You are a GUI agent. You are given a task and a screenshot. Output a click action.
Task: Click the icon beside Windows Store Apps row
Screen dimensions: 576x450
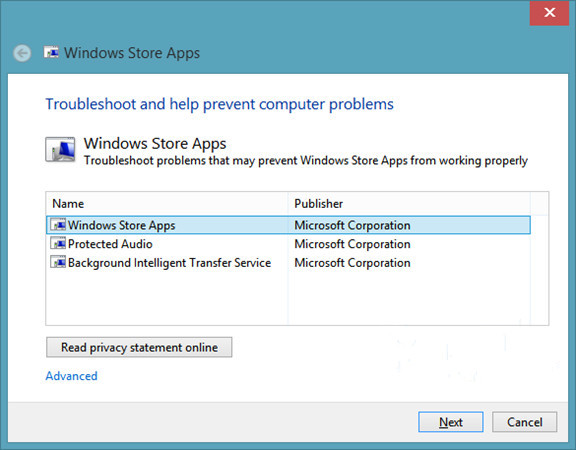coord(58,224)
